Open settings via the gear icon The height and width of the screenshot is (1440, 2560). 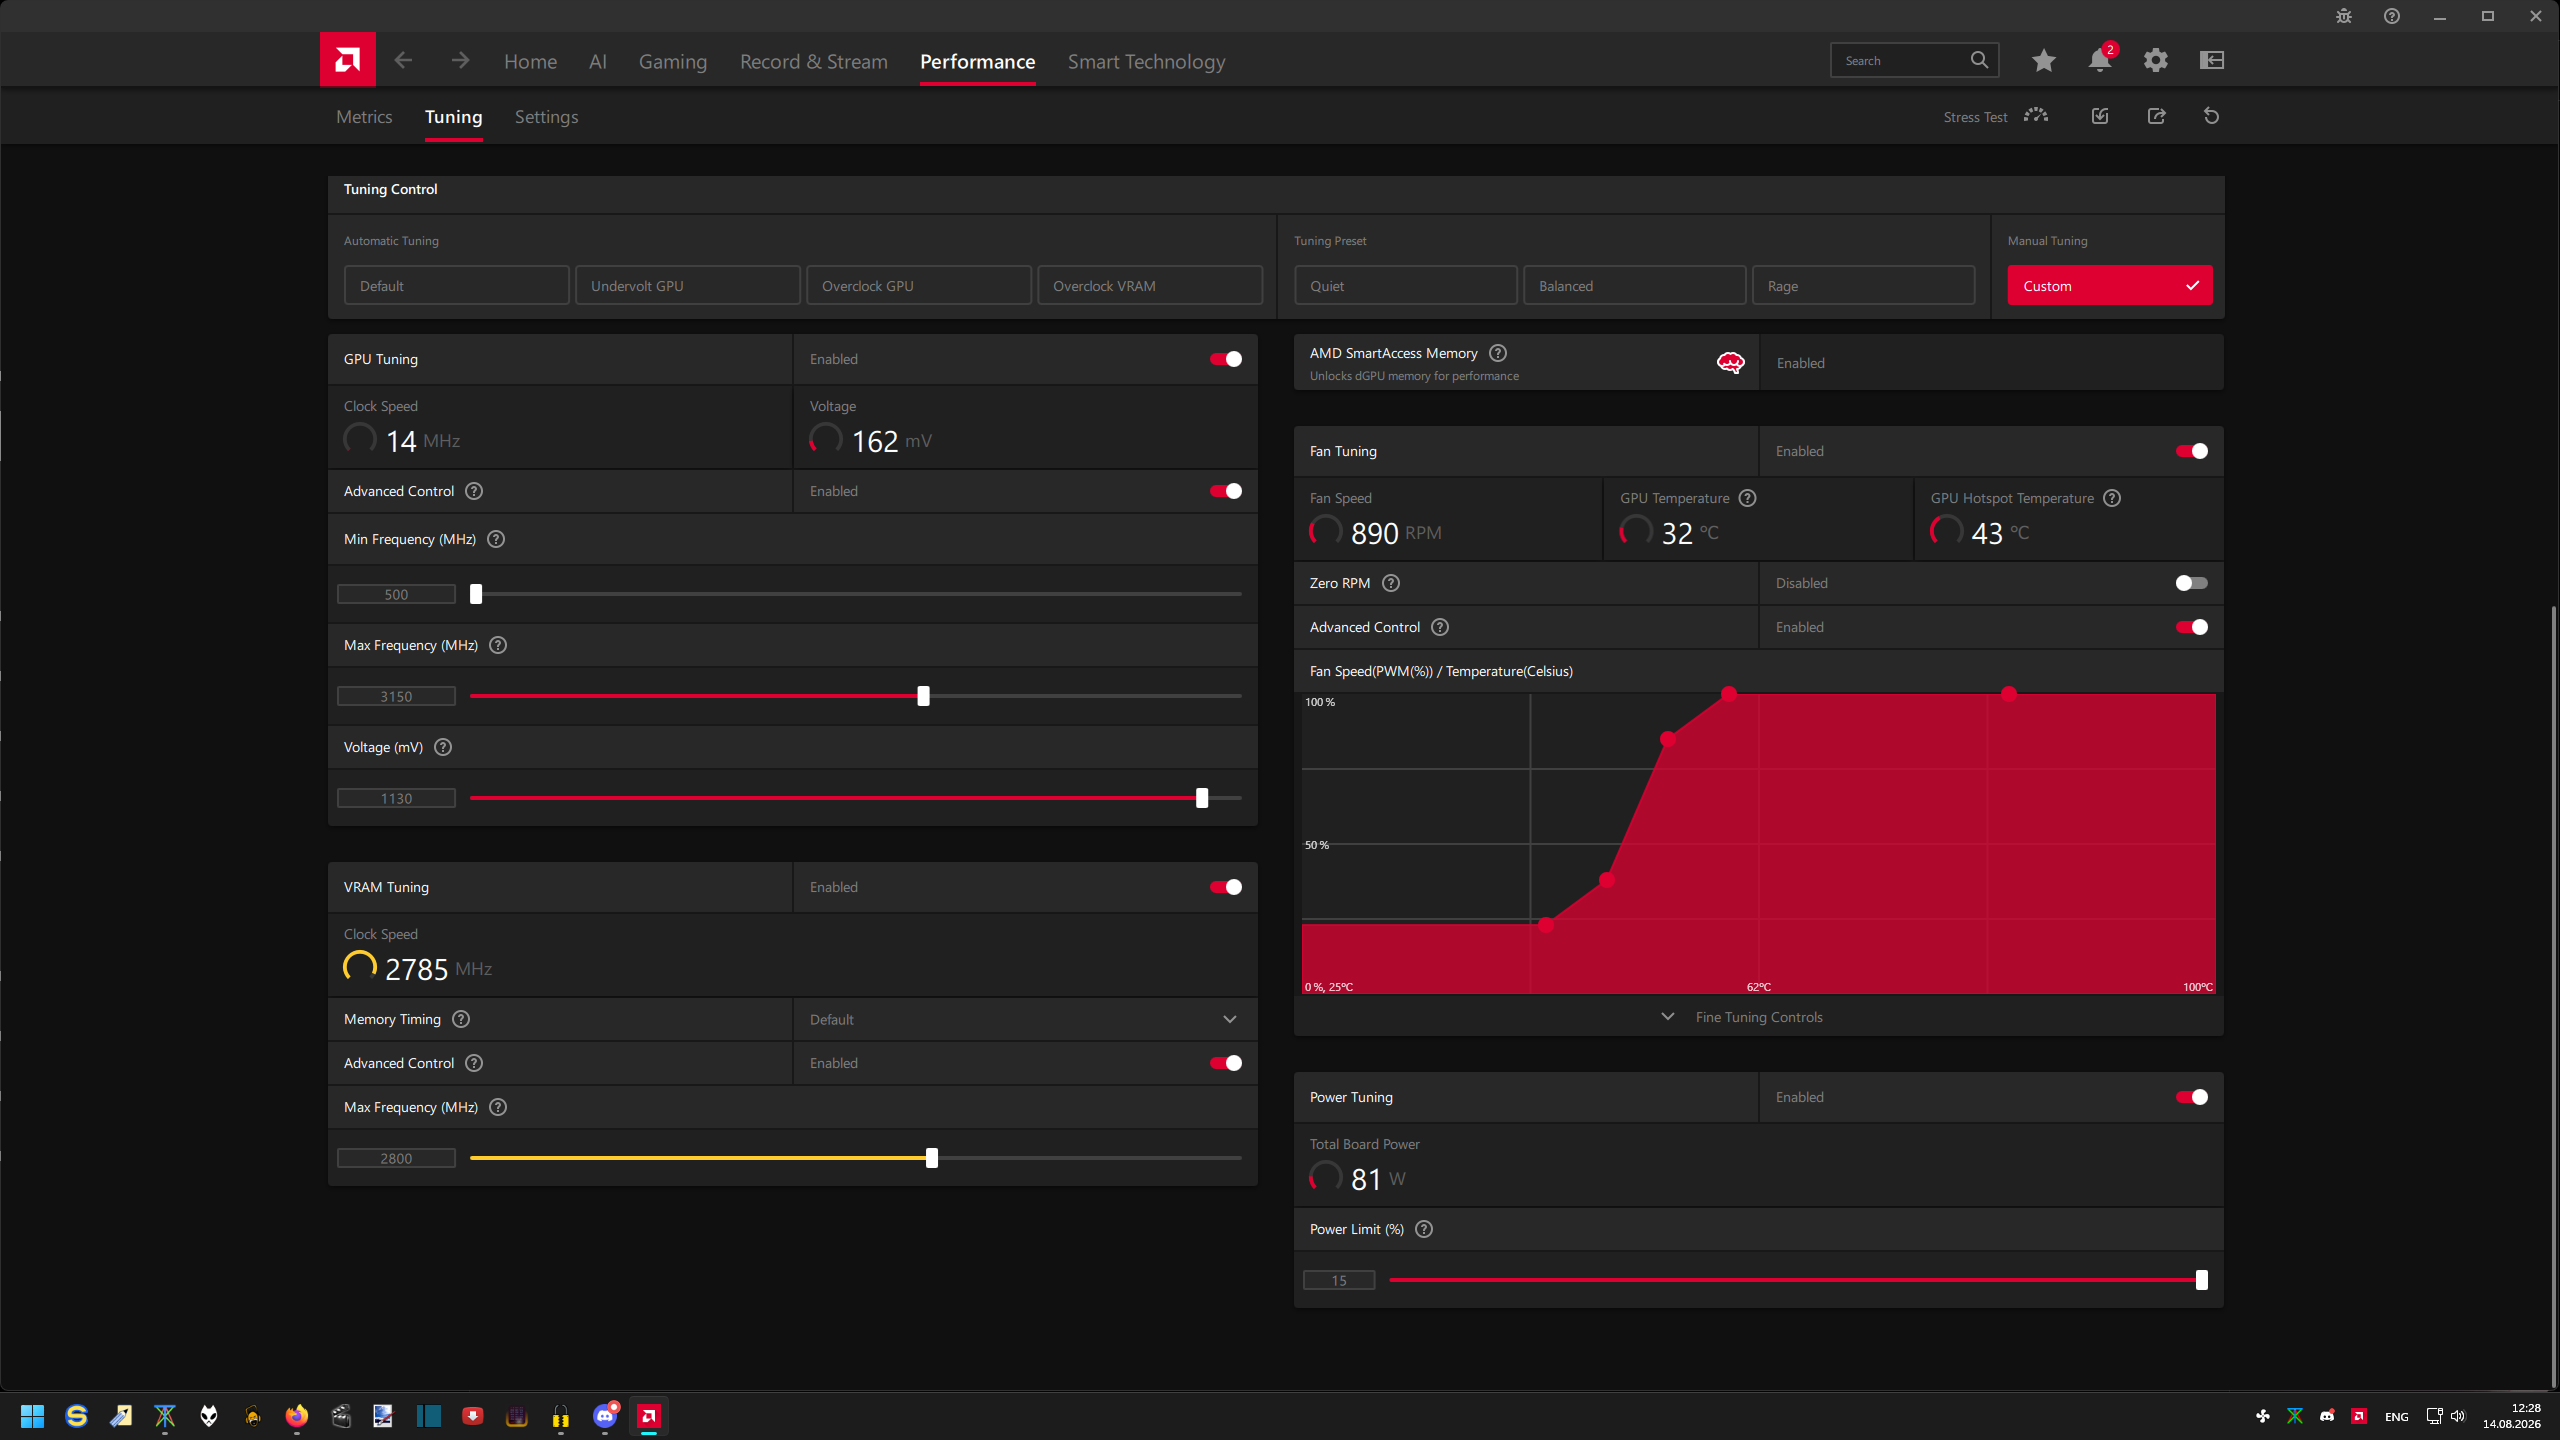click(2156, 61)
